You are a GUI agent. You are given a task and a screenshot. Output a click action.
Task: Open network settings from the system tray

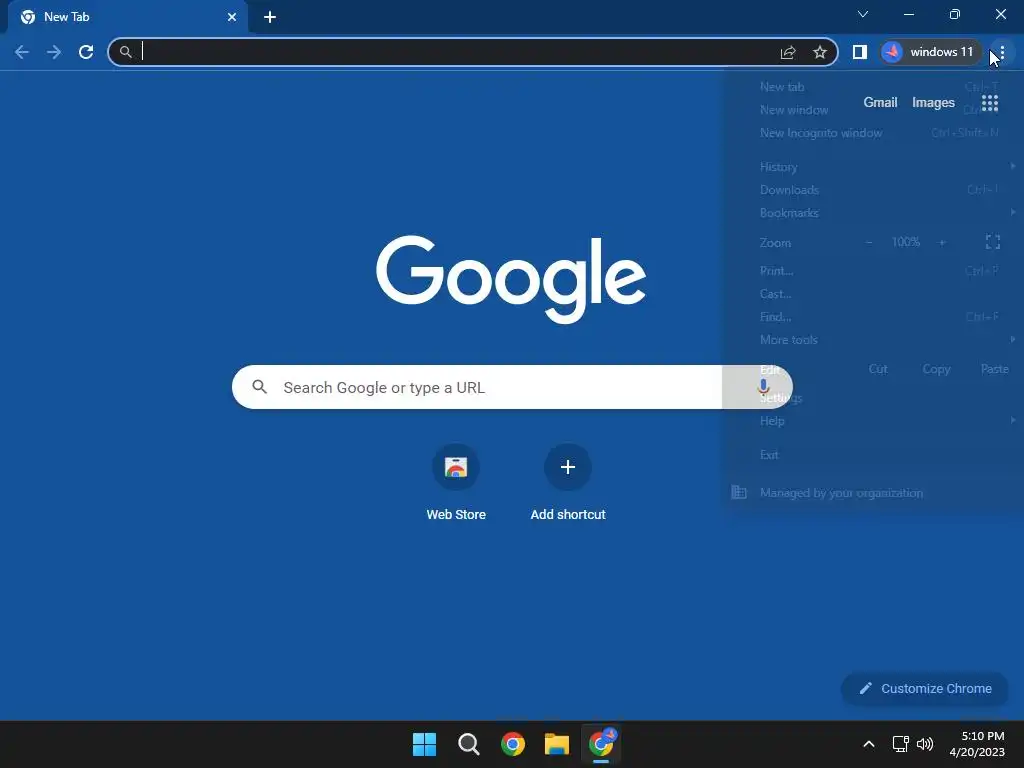point(901,744)
